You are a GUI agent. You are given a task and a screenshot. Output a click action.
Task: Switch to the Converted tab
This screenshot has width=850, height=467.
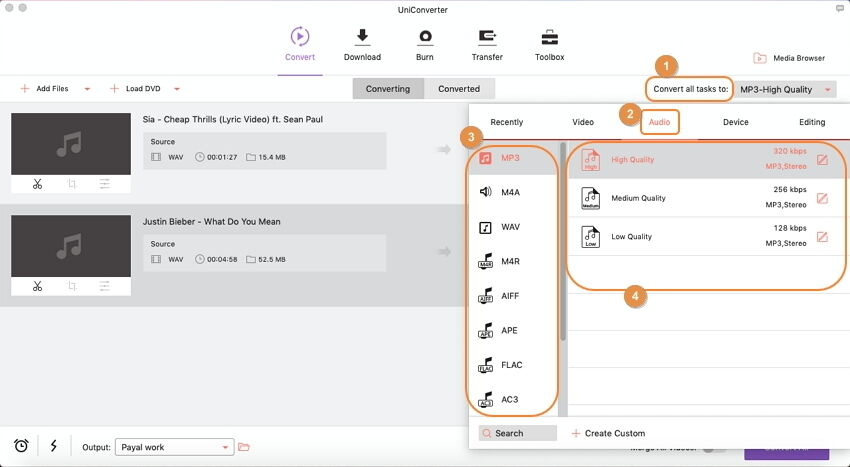coord(459,89)
